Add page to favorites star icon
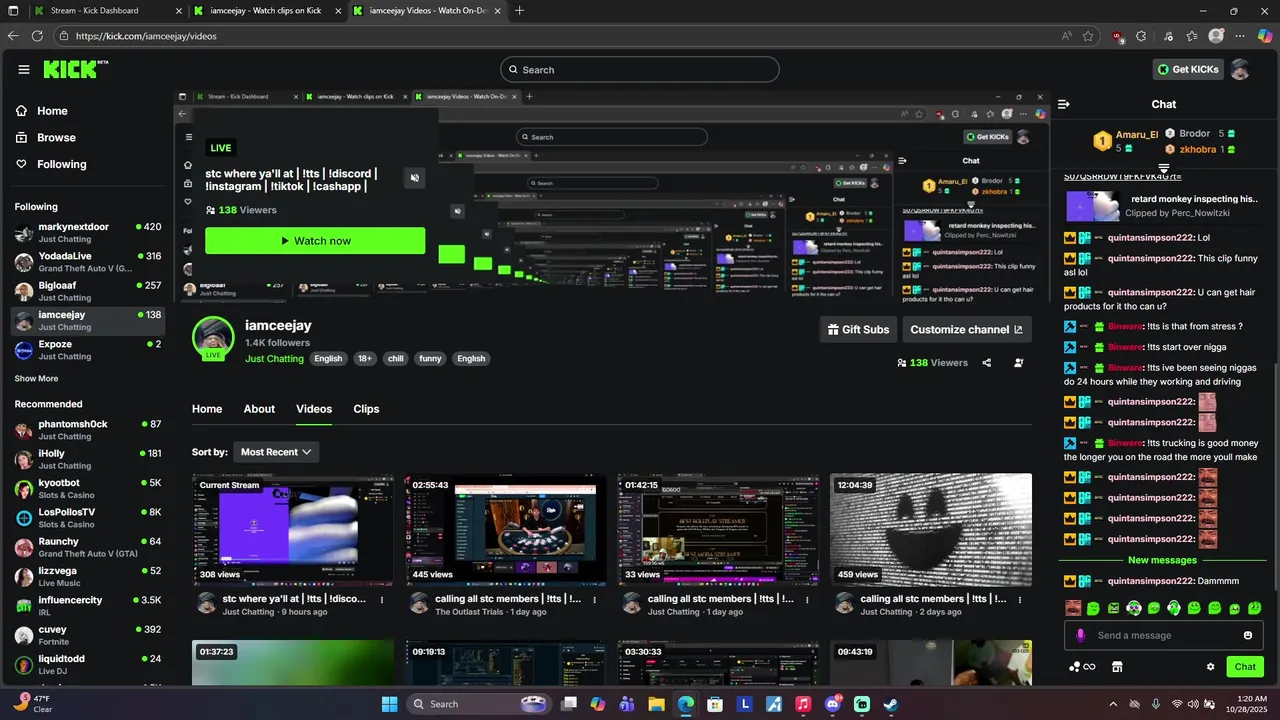1280x720 pixels. tap(1088, 36)
